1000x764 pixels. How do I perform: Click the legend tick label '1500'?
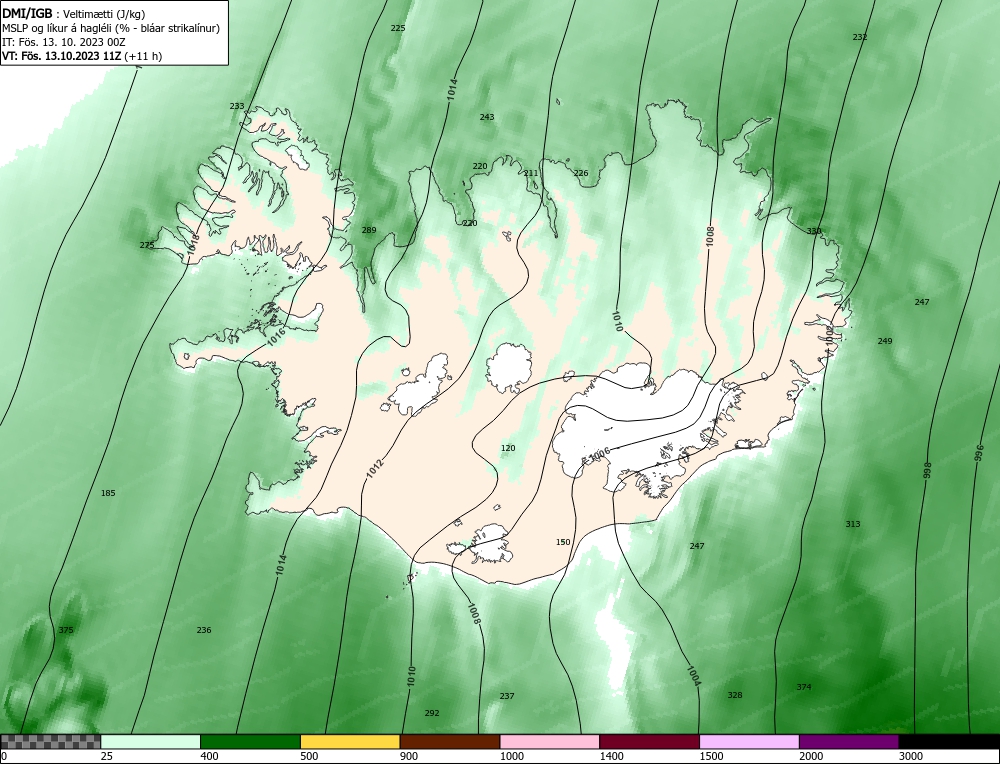pyautogui.click(x=712, y=756)
